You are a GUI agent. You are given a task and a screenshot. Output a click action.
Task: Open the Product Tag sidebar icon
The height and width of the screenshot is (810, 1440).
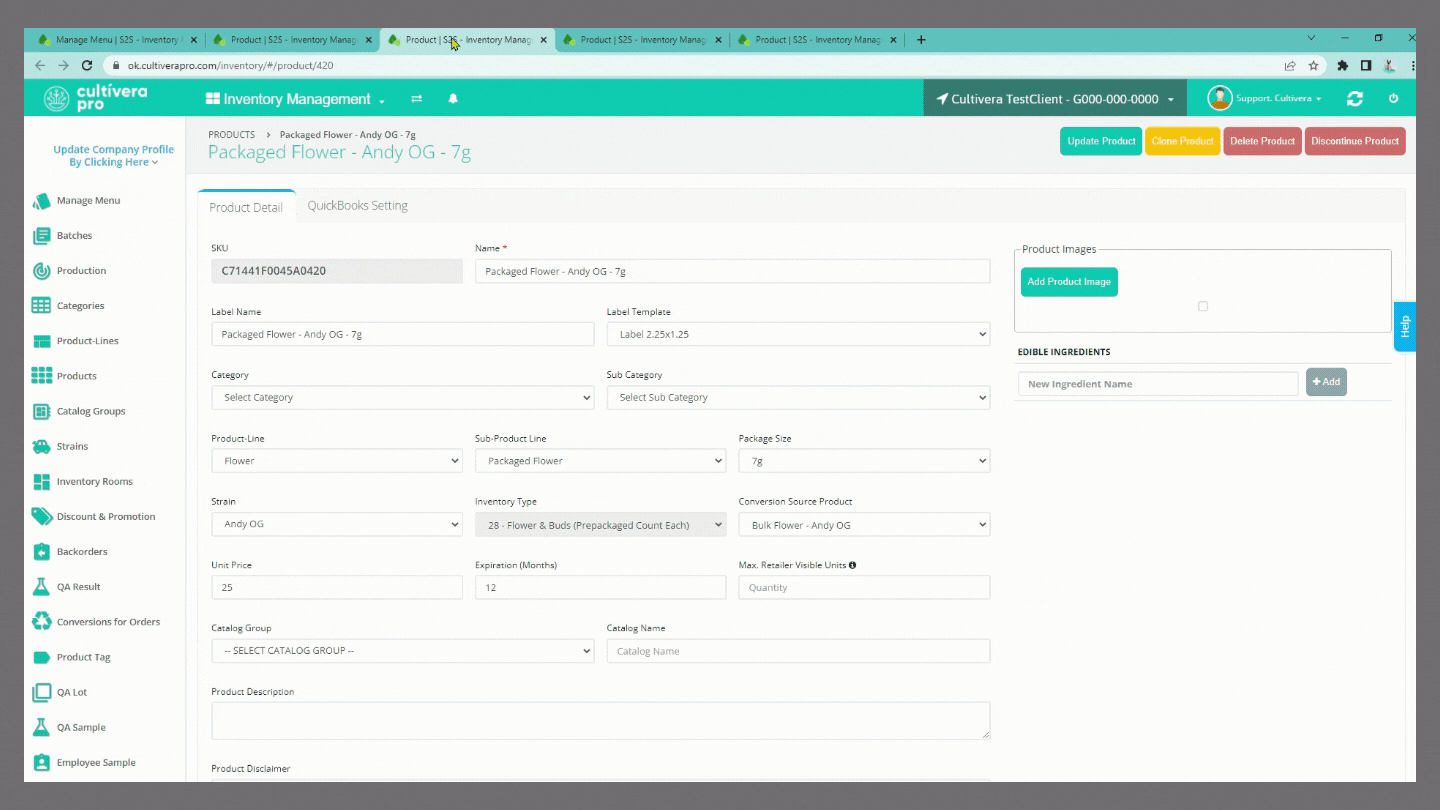[41, 657]
